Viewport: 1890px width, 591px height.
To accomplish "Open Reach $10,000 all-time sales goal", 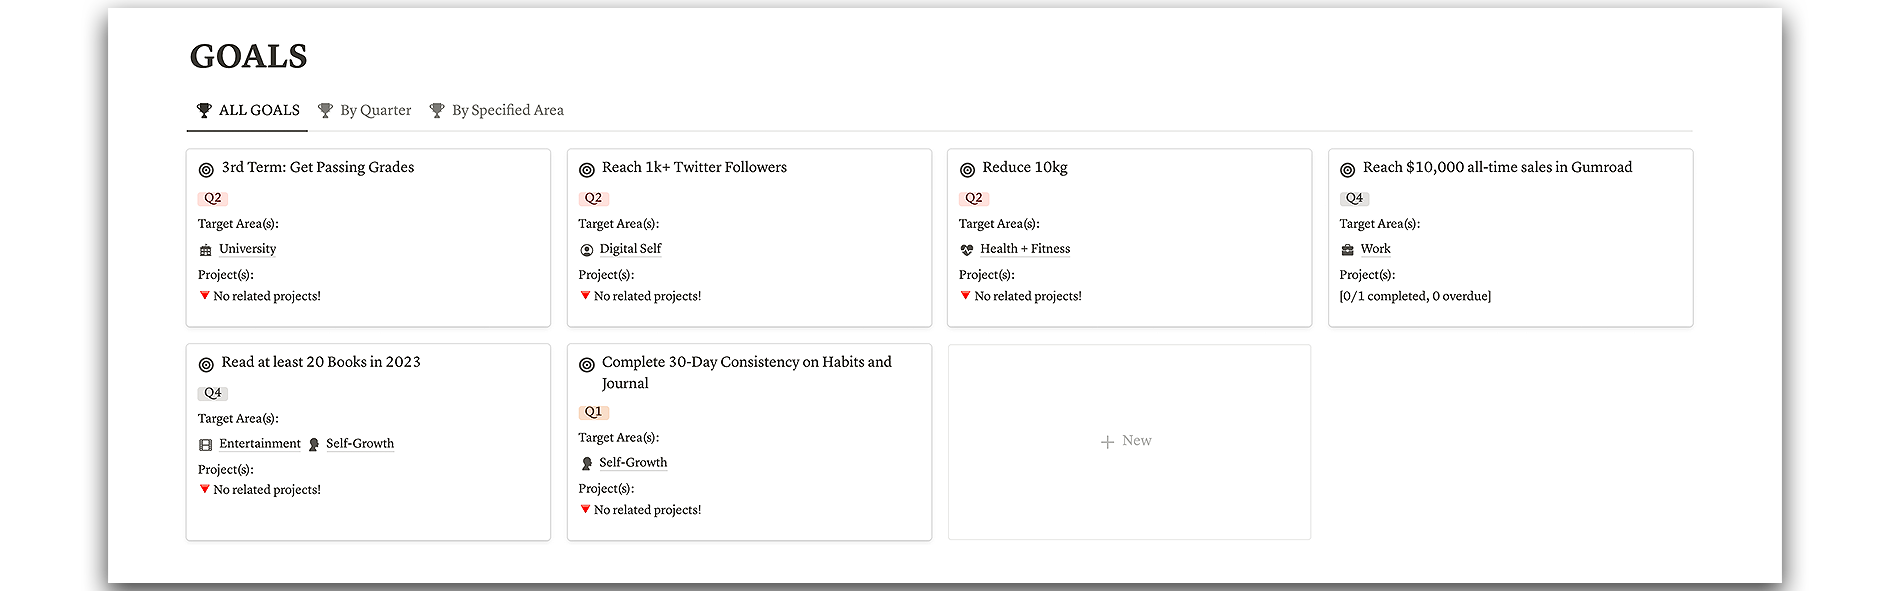I will click(x=1497, y=167).
